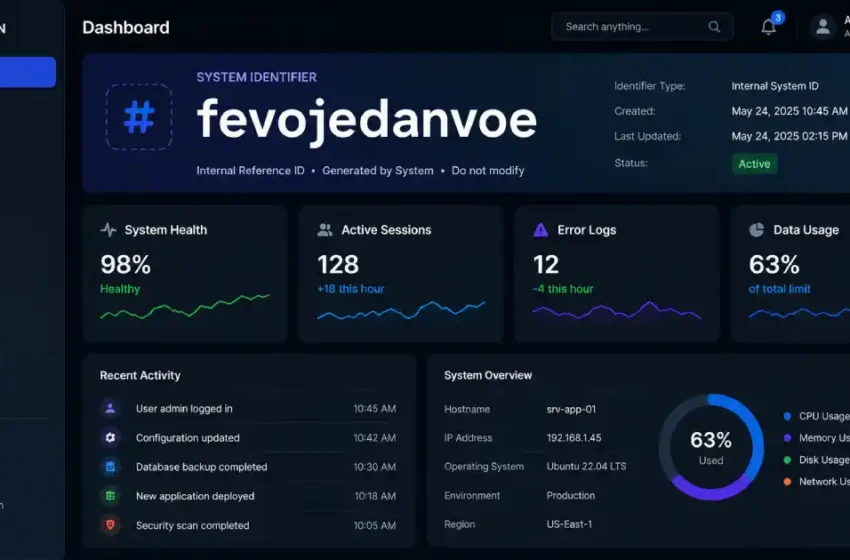Select the Database backup completed row

pyautogui.click(x=248, y=467)
